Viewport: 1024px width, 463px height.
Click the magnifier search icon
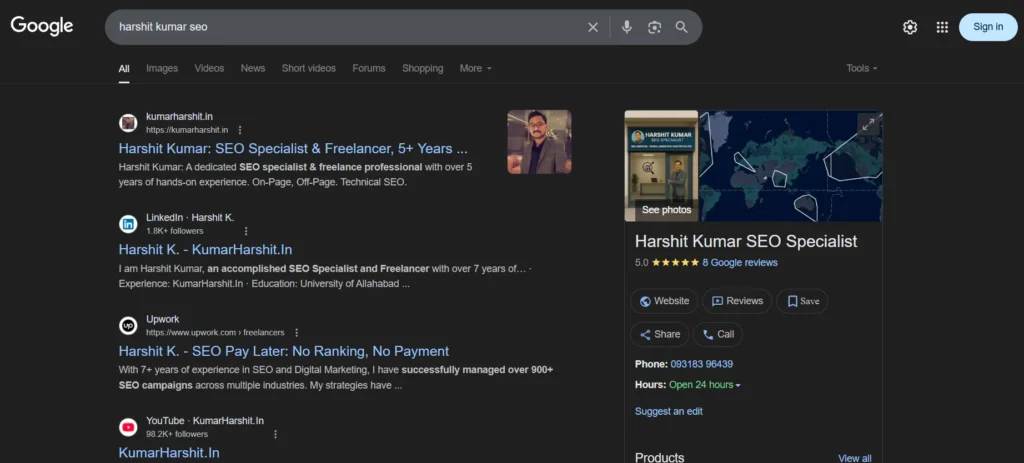tap(682, 27)
